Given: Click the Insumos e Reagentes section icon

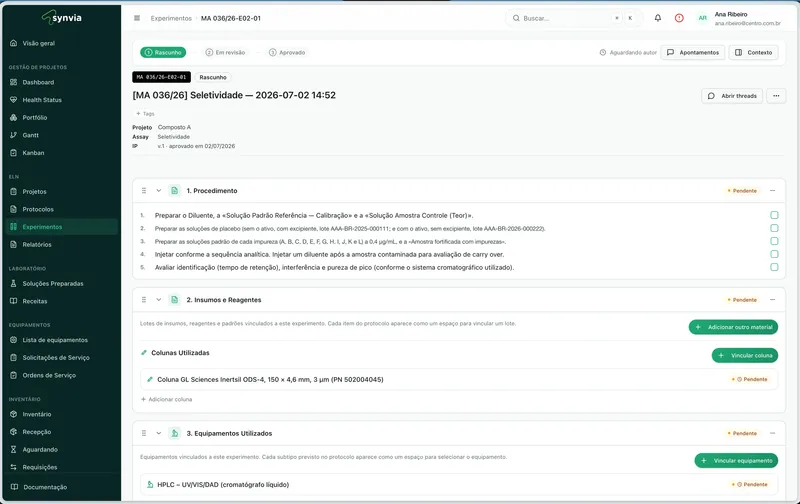Looking at the screenshot, I should click(174, 299).
